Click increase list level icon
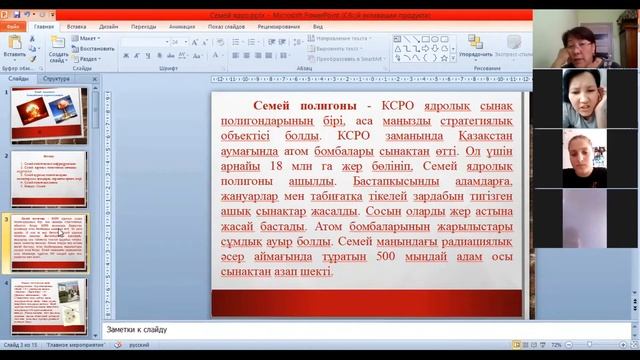Image resolution: width=640 pixels, height=360 pixels. point(282,42)
